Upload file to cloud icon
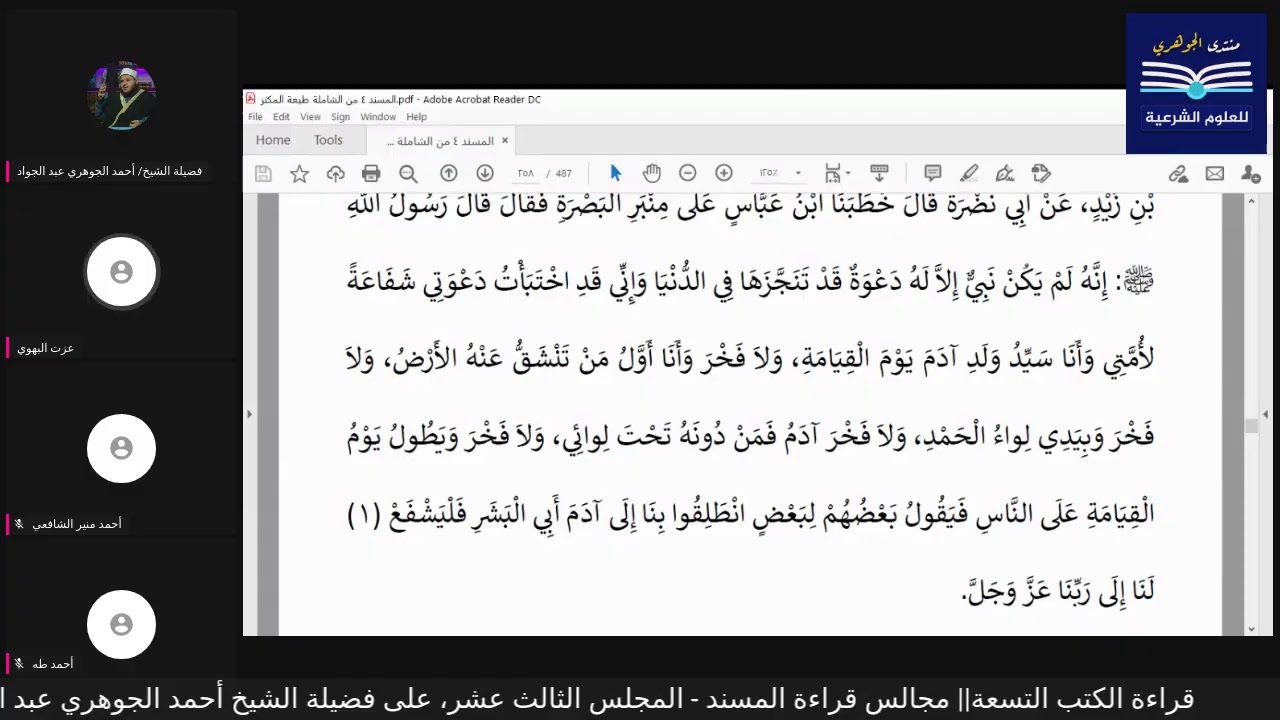This screenshot has width=1280, height=720. tap(335, 174)
